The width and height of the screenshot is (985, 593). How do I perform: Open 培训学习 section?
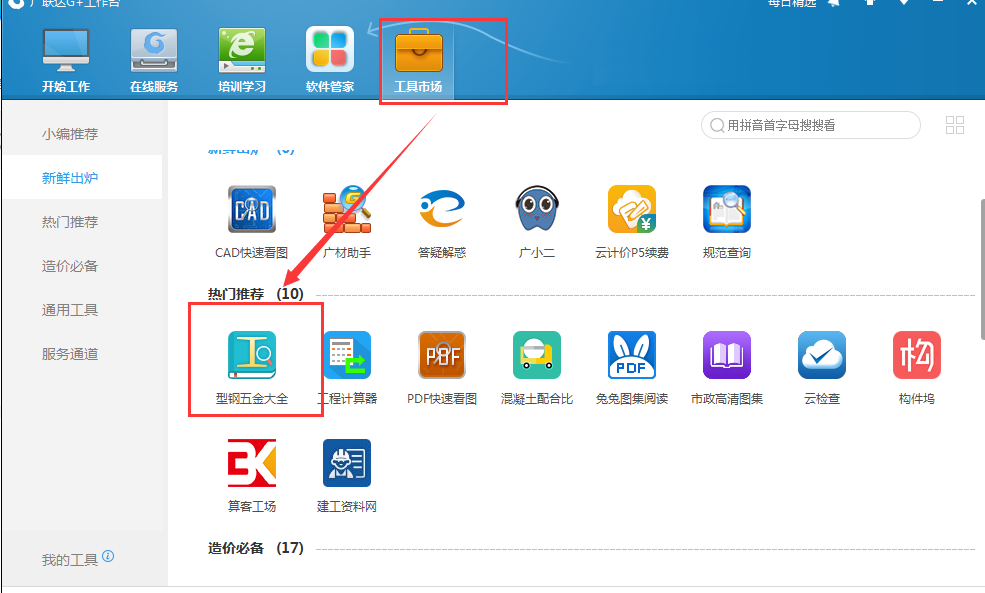(x=242, y=61)
